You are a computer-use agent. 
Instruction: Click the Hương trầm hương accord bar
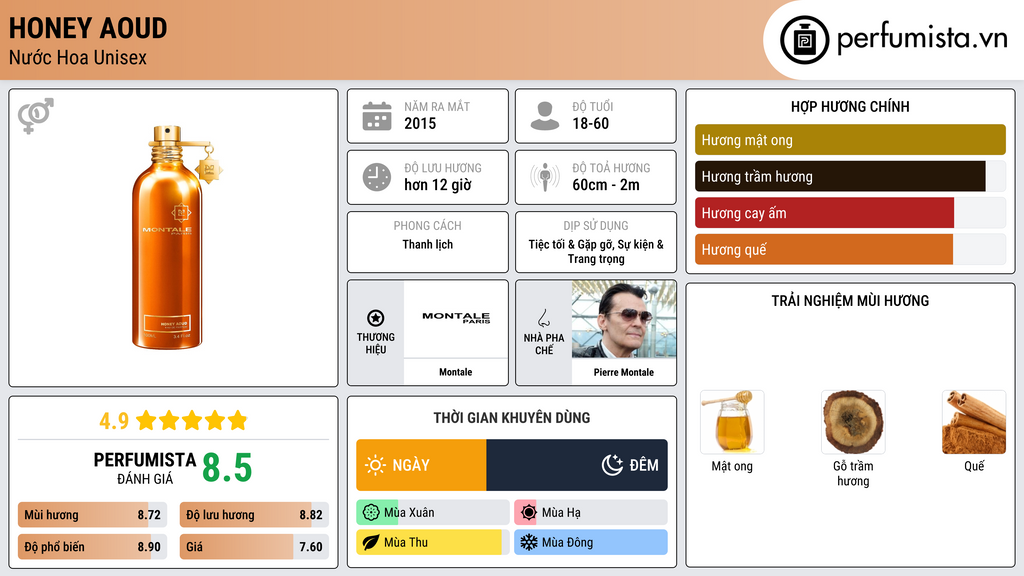[x=840, y=177]
